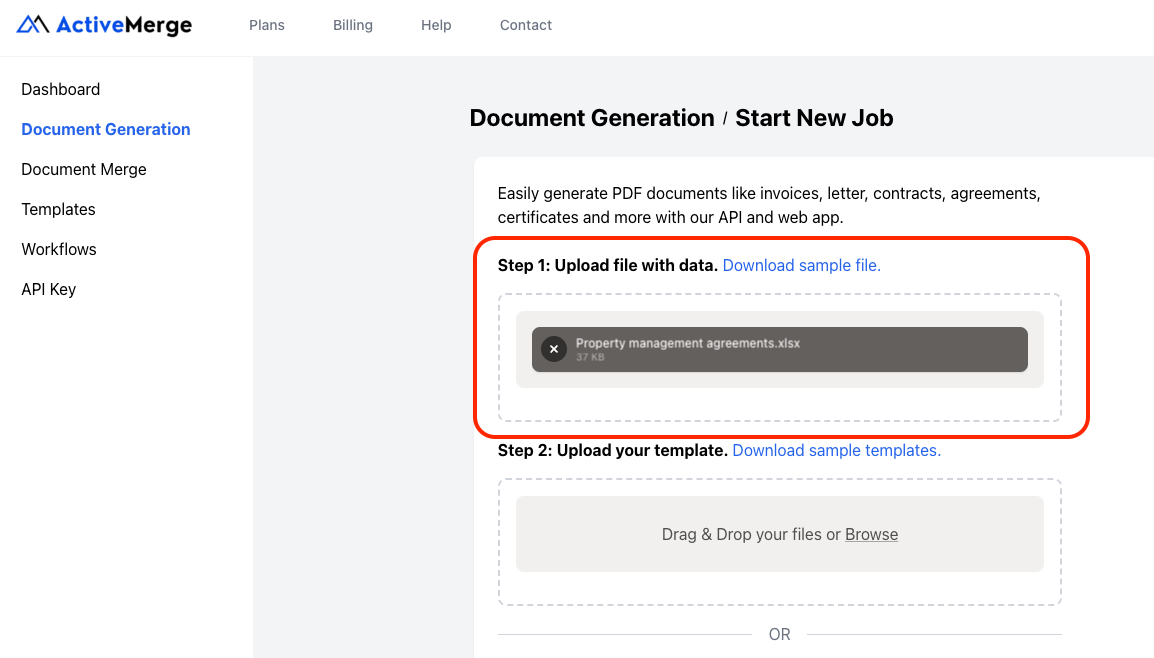Go to the Contact page
This screenshot has height=658, width=1154.
point(525,25)
